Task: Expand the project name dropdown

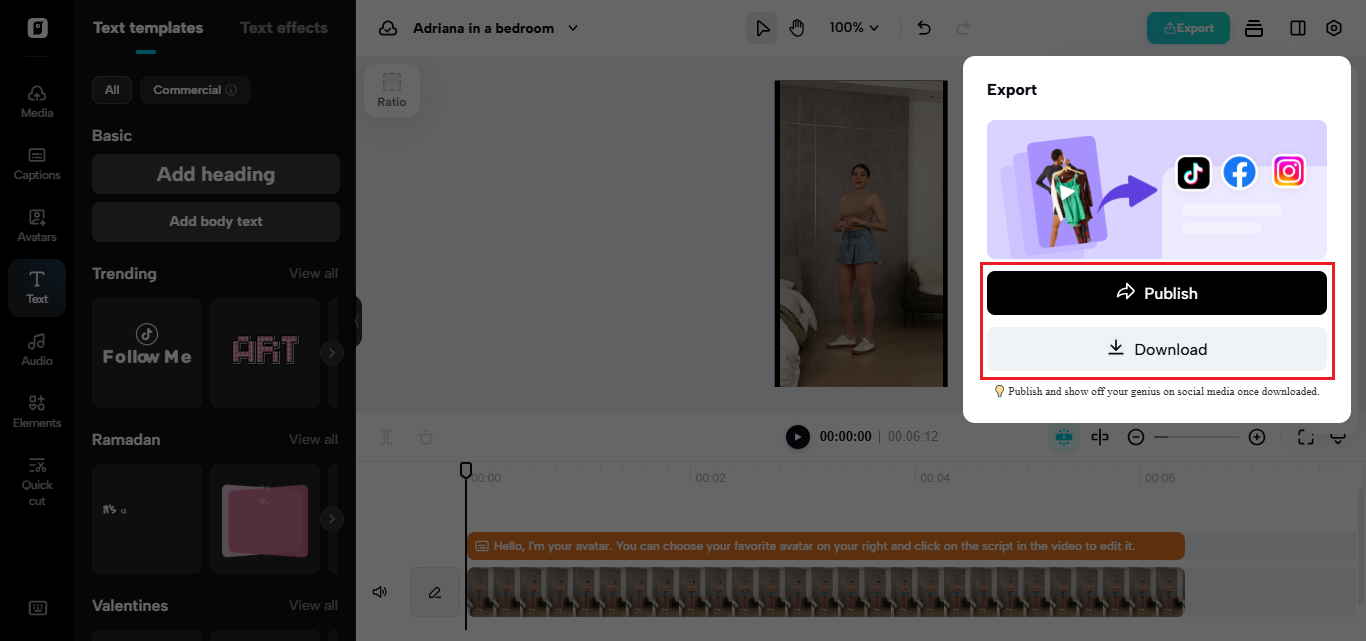Action: [573, 28]
